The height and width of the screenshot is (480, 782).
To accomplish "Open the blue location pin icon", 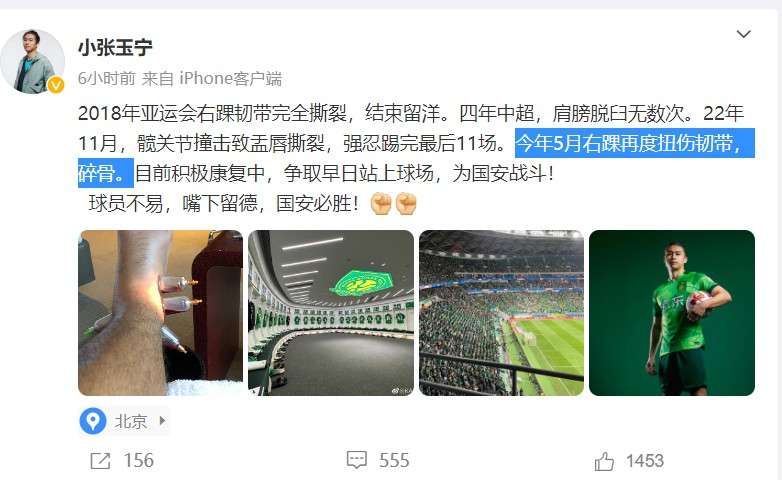I will click(x=93, y=421).
